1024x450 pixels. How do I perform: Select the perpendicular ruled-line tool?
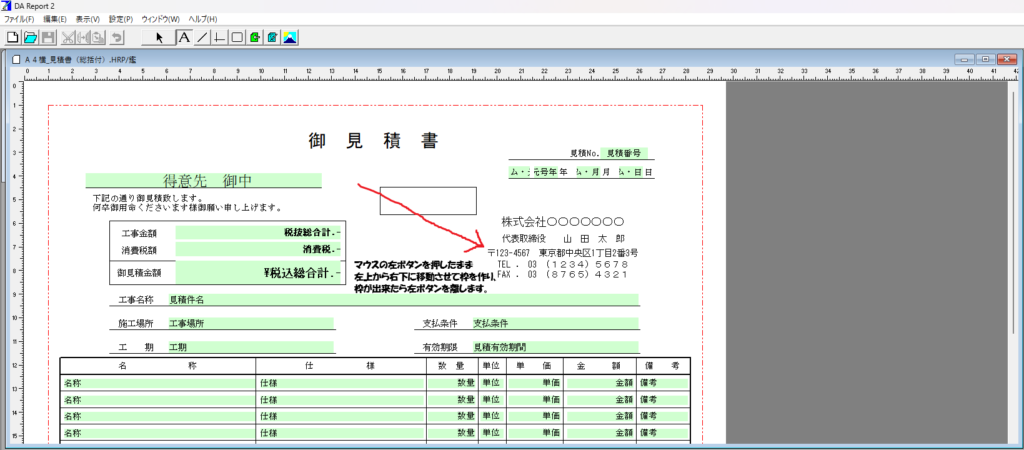[x=220, y=38]
